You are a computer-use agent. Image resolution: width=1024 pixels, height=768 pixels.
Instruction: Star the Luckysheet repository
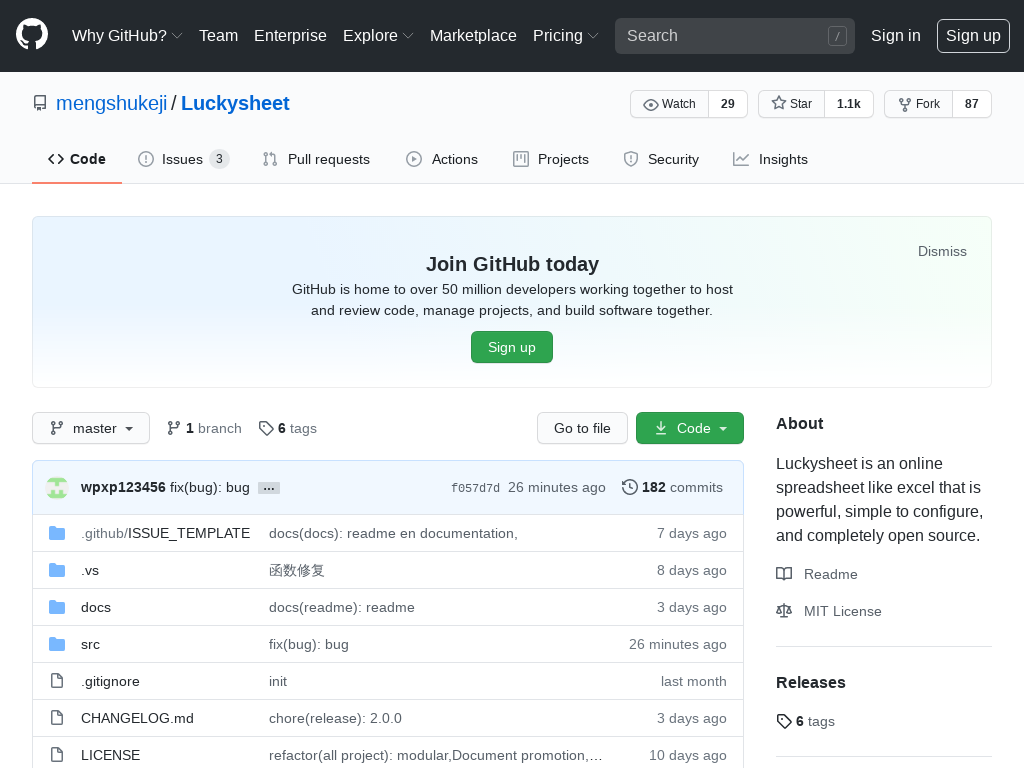click(x=792, y=104)
